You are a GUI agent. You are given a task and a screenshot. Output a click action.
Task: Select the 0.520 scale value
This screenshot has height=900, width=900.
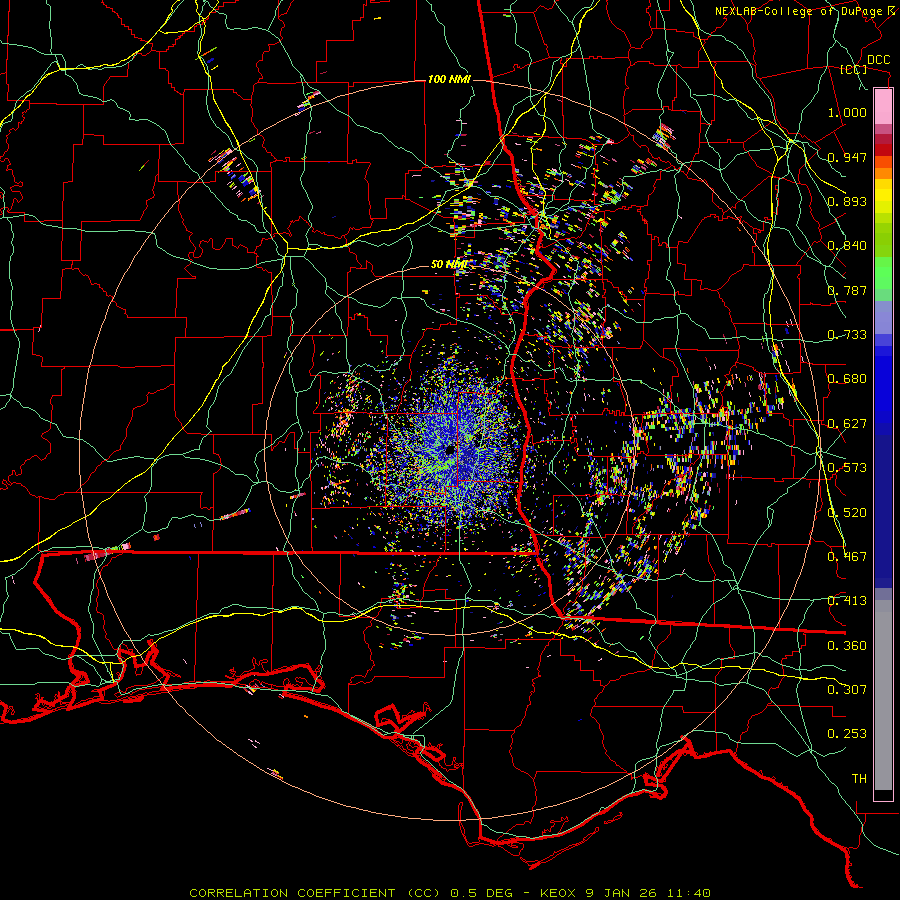pos(847,513)
